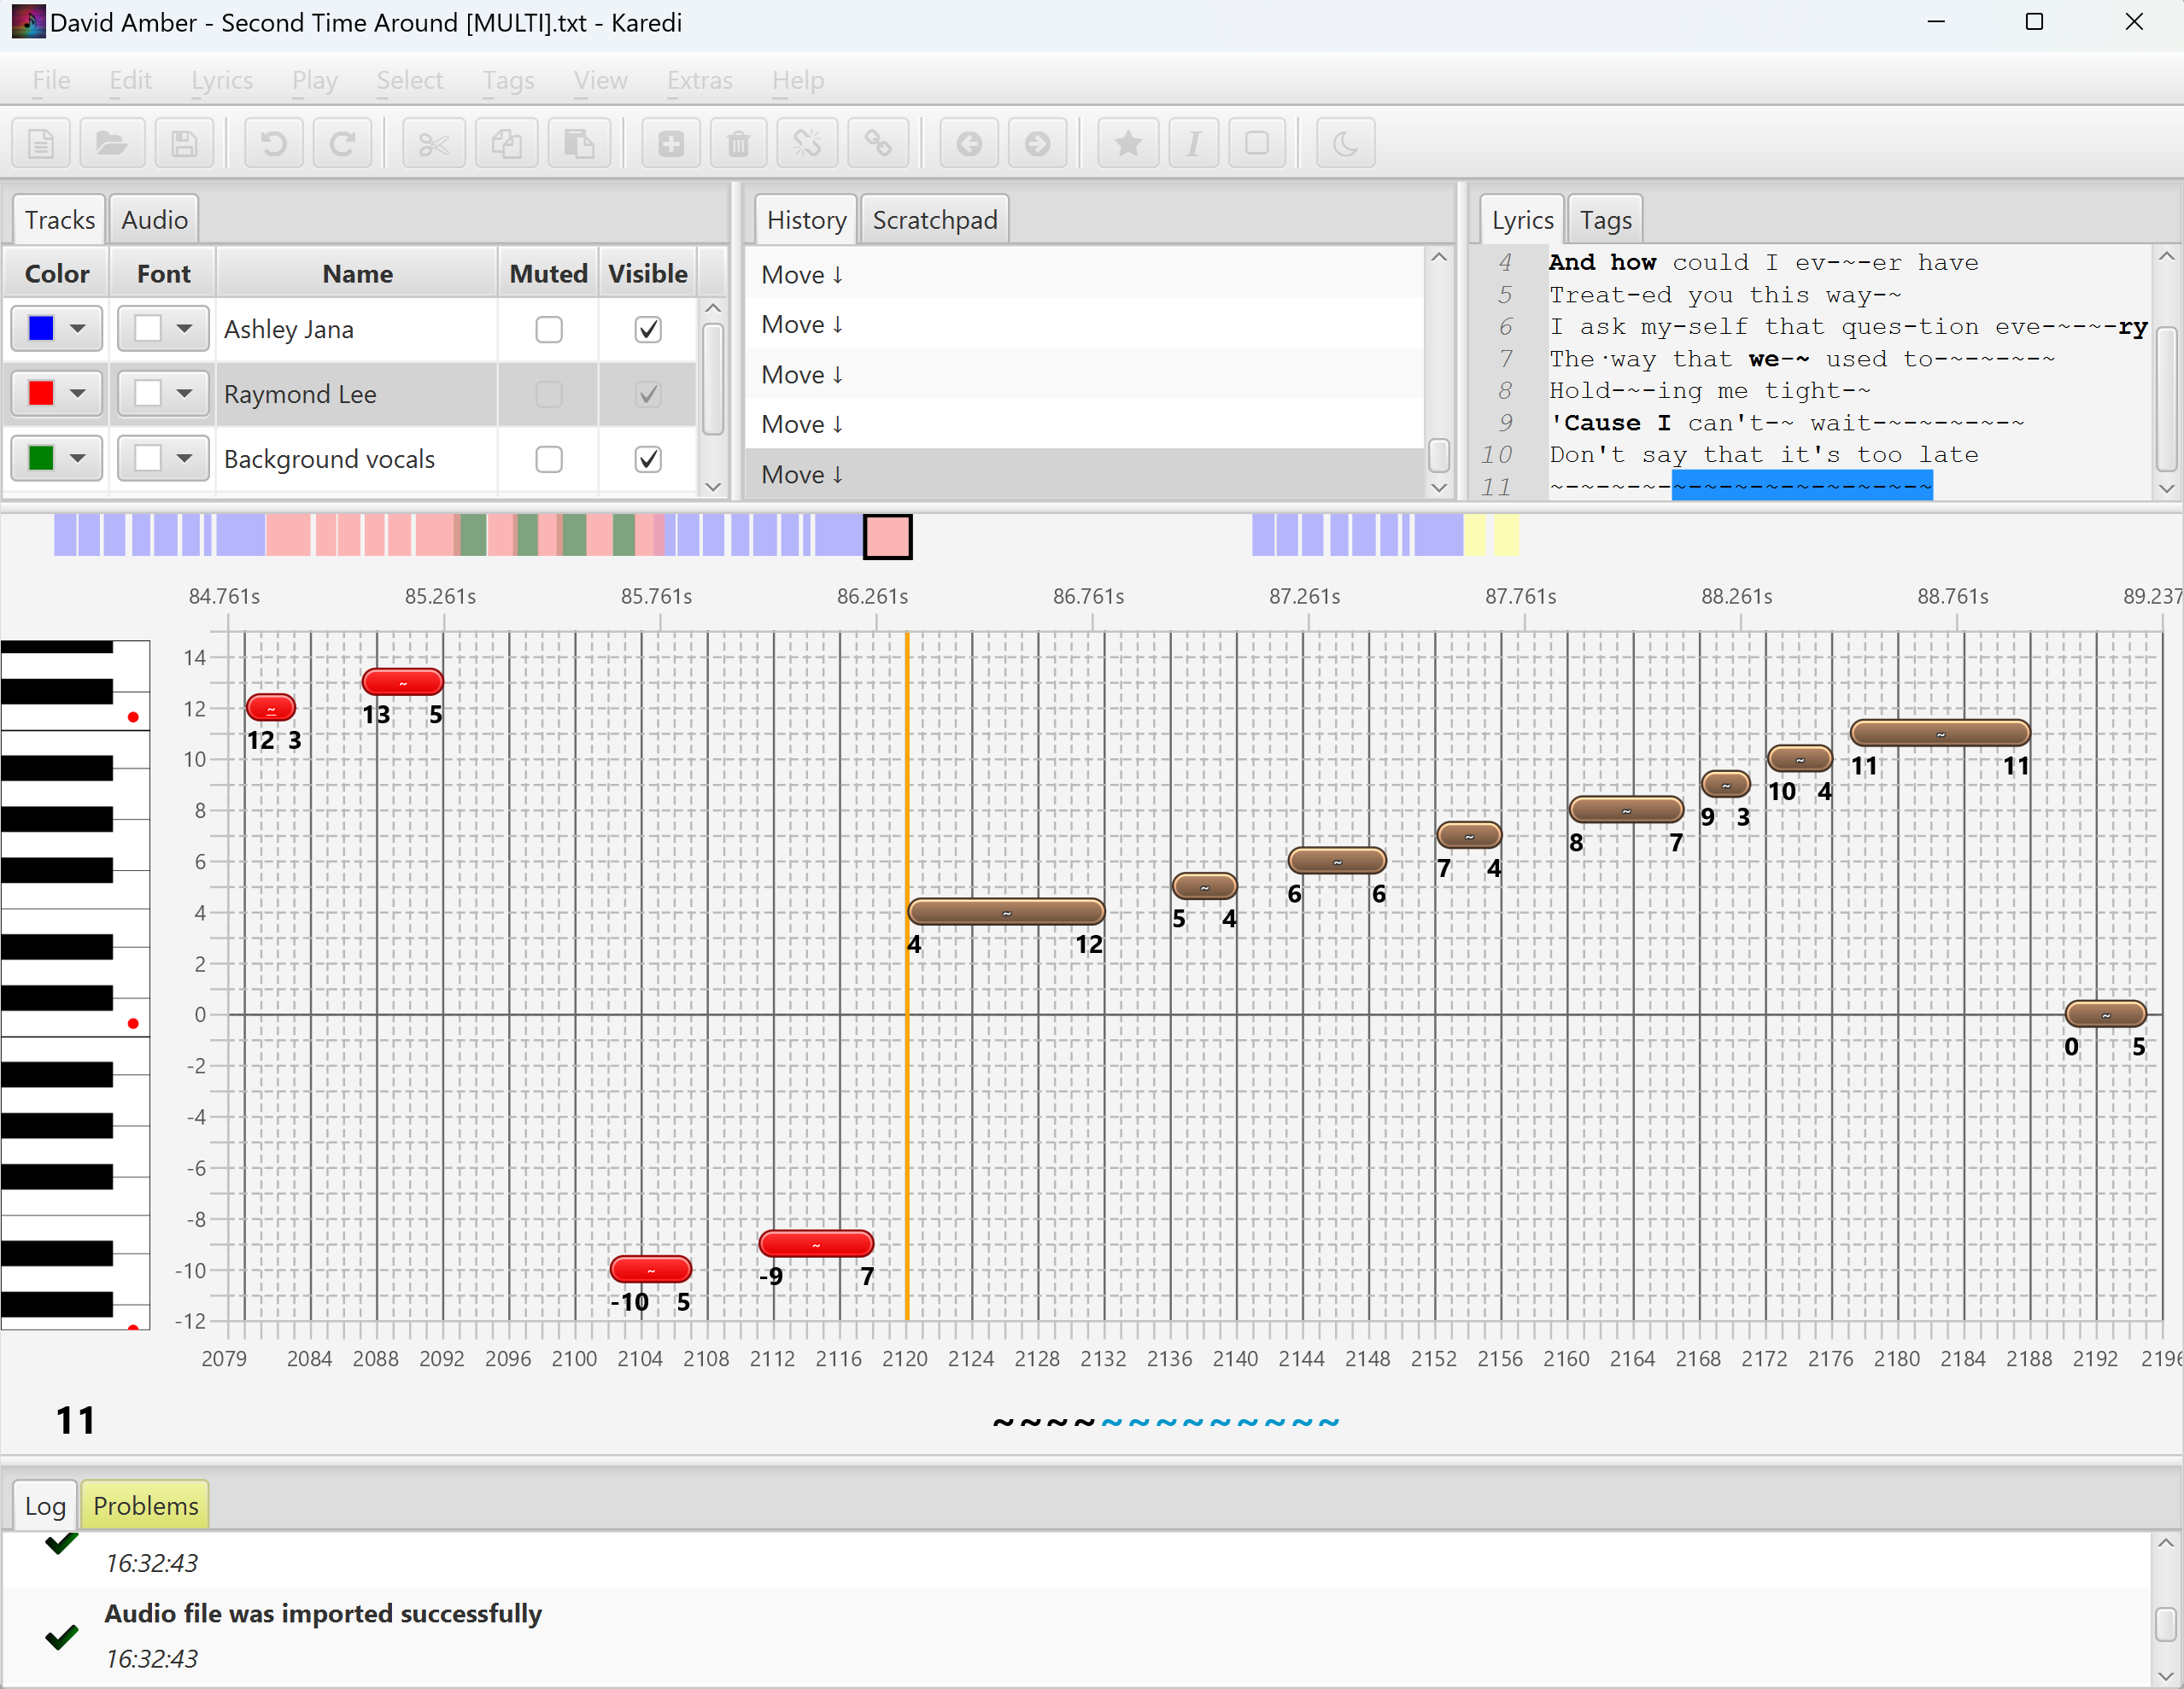Click the split note broken-link icon

807,144
